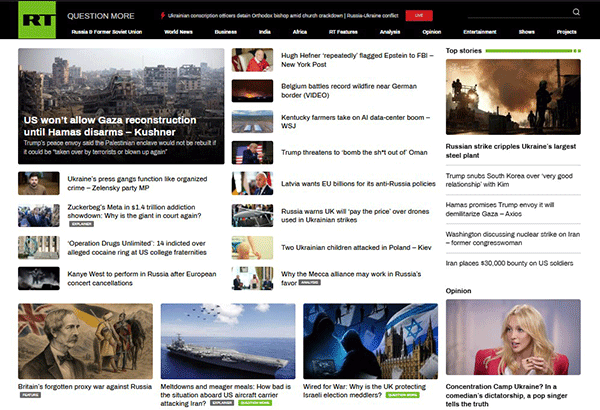Open Two Ukrainian children attacked in Poland

tap(356, 247)
